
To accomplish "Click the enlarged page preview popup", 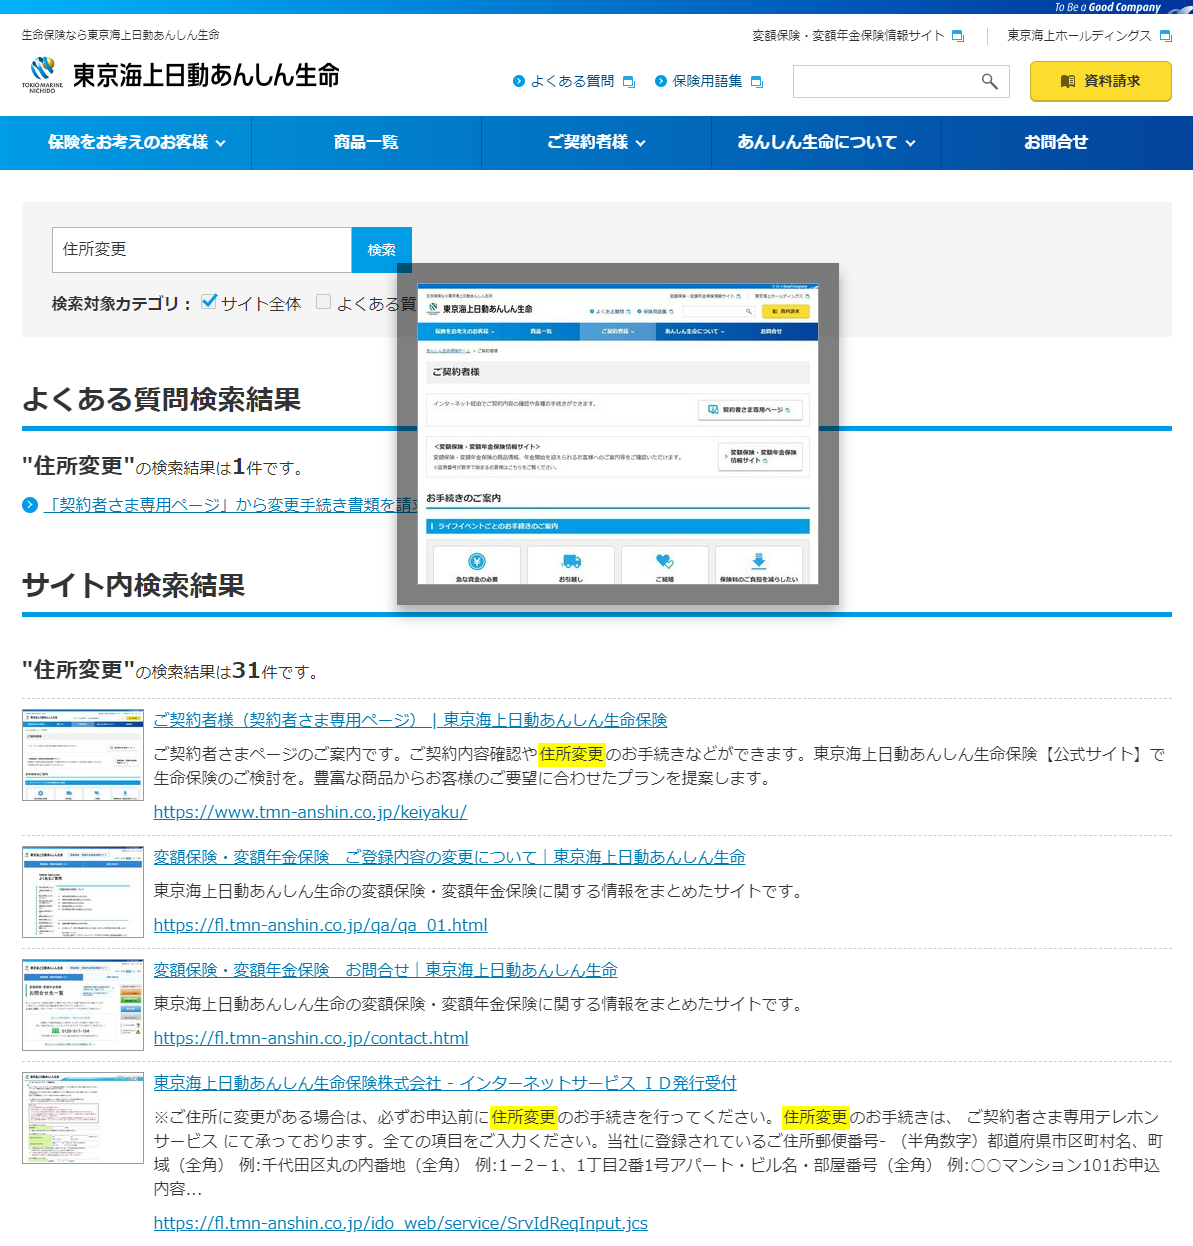I will pyautogui.click(x=618, y=434).
